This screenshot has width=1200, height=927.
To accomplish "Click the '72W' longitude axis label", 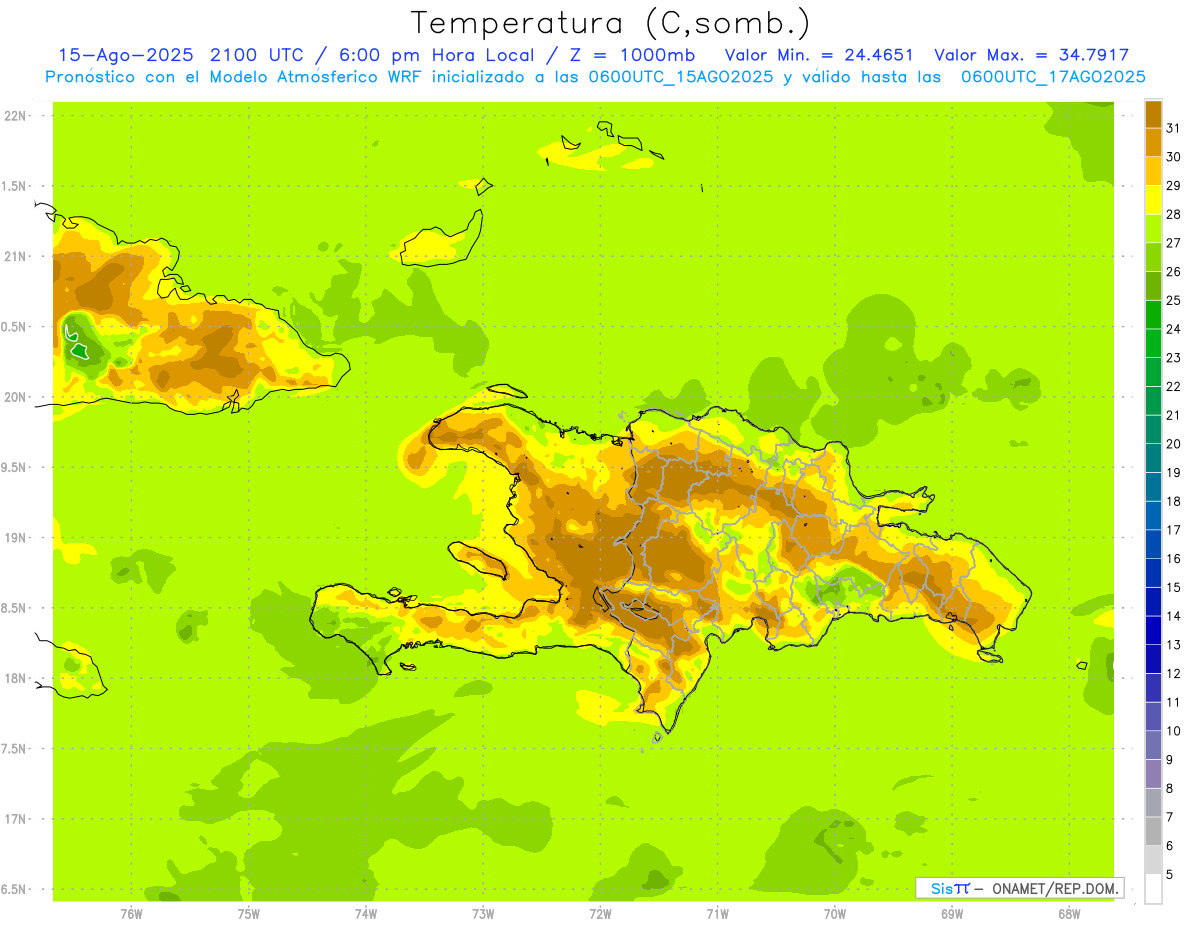I will click(x=600, y=912).
